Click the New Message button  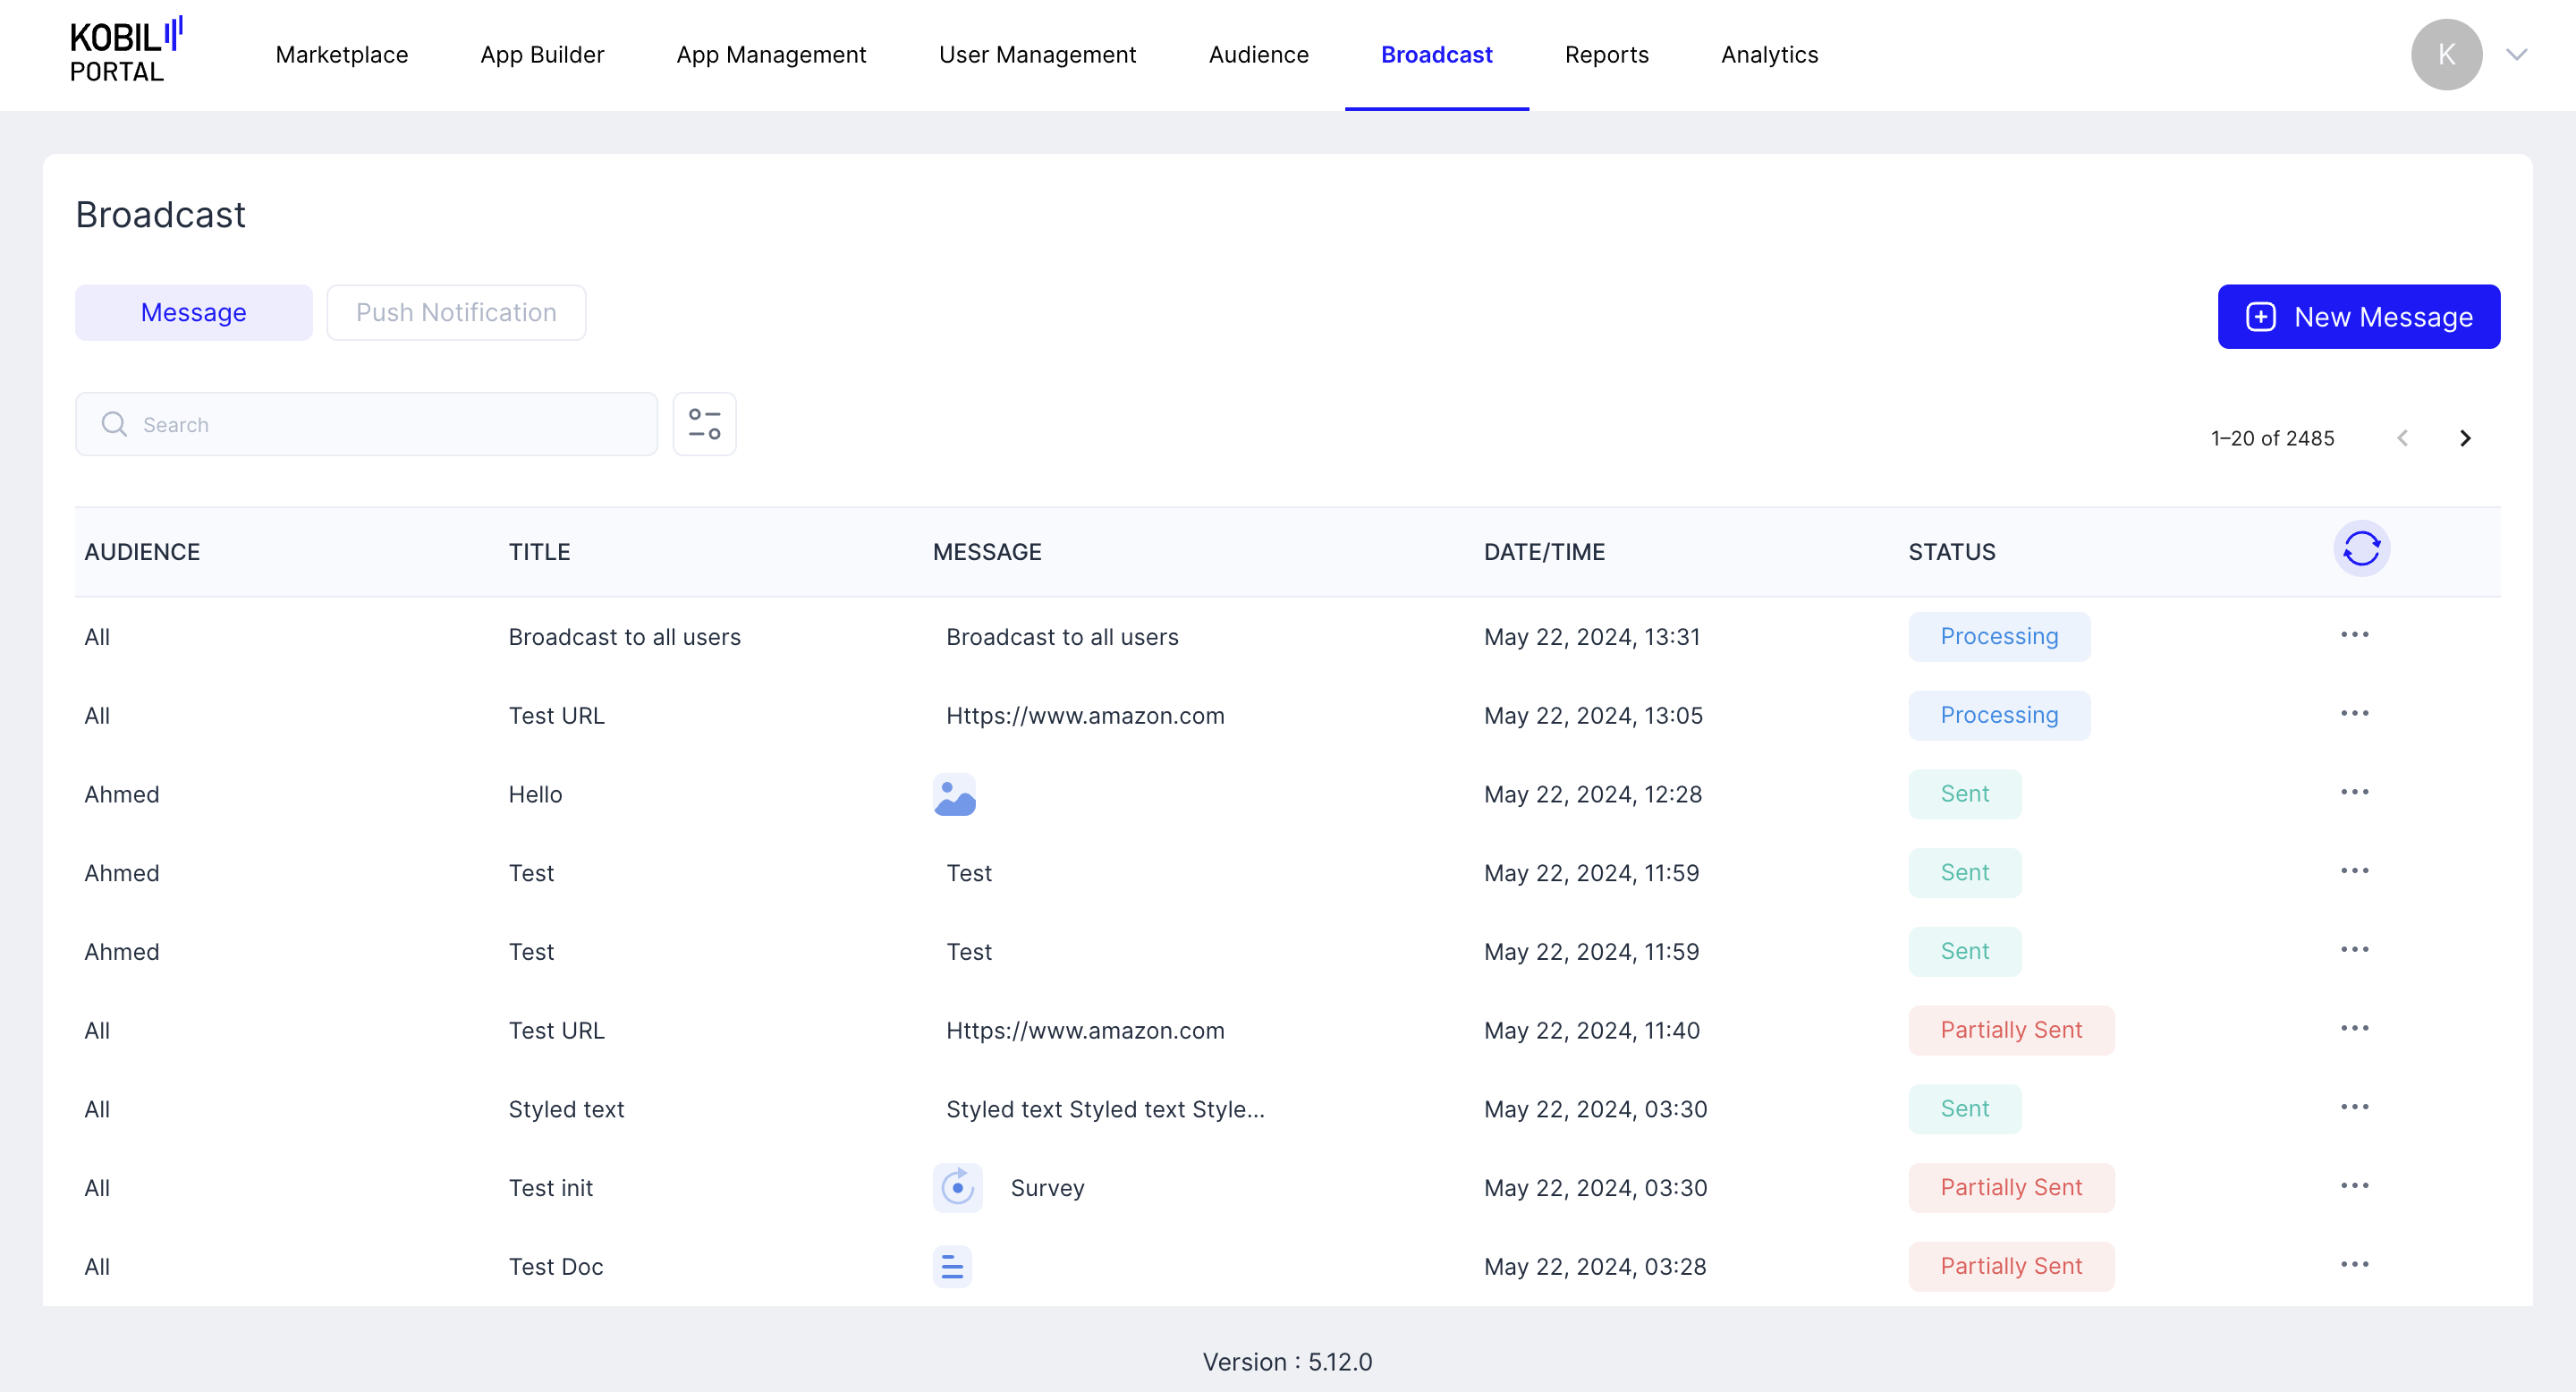tap(2358, 317)
